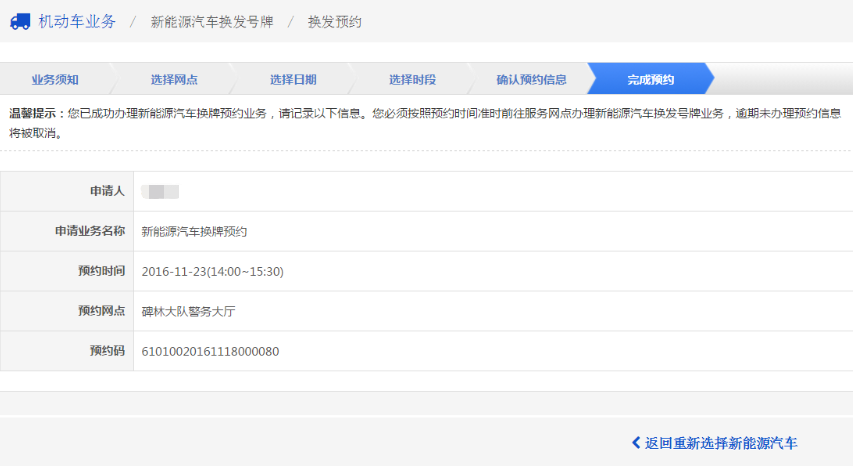
Task: Click the 返回重新选择新能源汽车 link text
Action: pos(721,443)
